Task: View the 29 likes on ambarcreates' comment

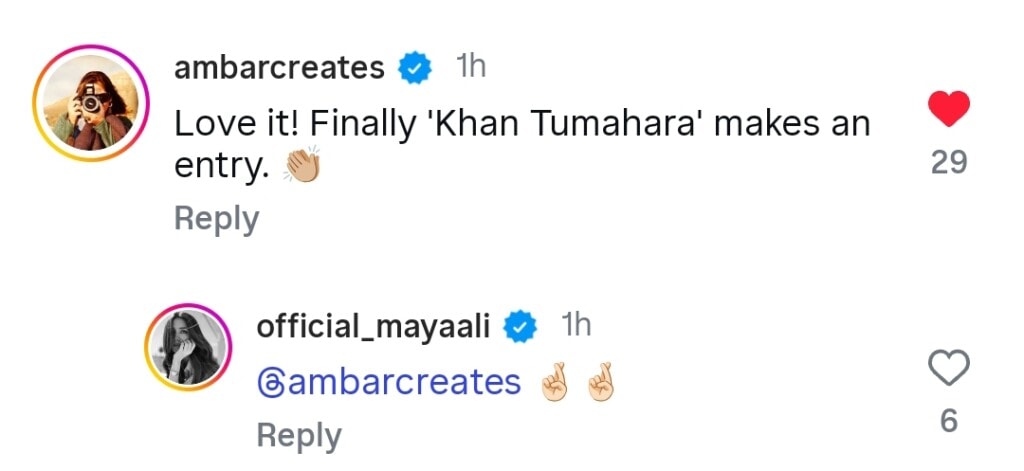Action: point(949,163)
